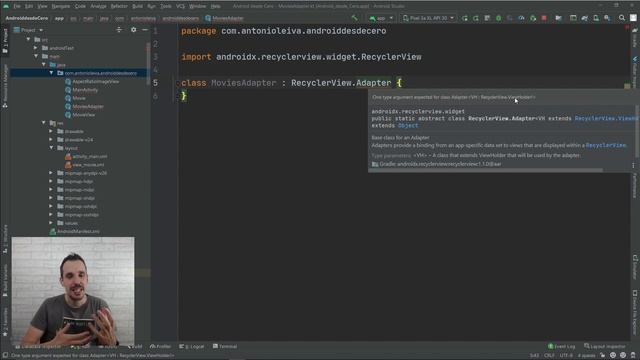Open the Pixel 3a XL device dropdown

(428, 18)
